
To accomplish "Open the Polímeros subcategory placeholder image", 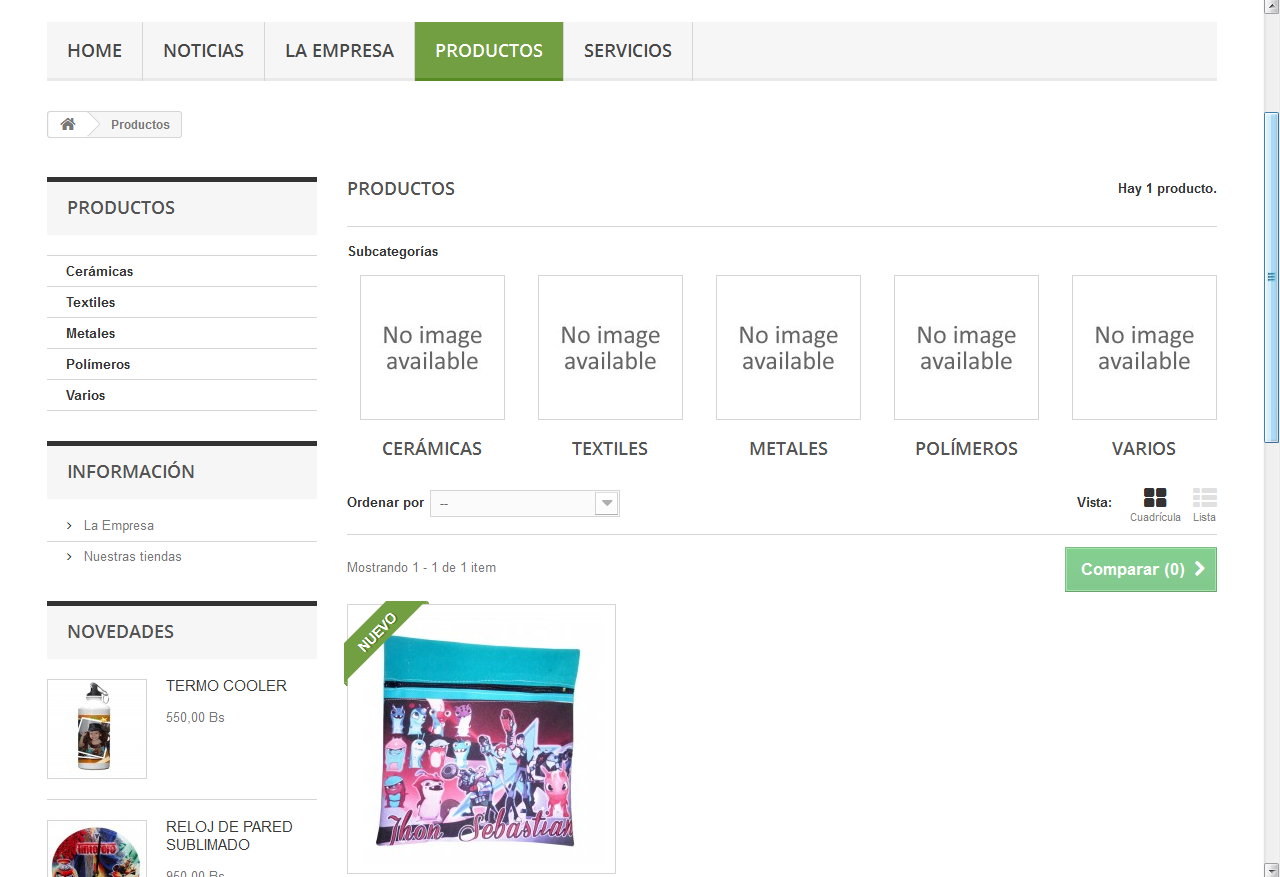I will point(966,347).
